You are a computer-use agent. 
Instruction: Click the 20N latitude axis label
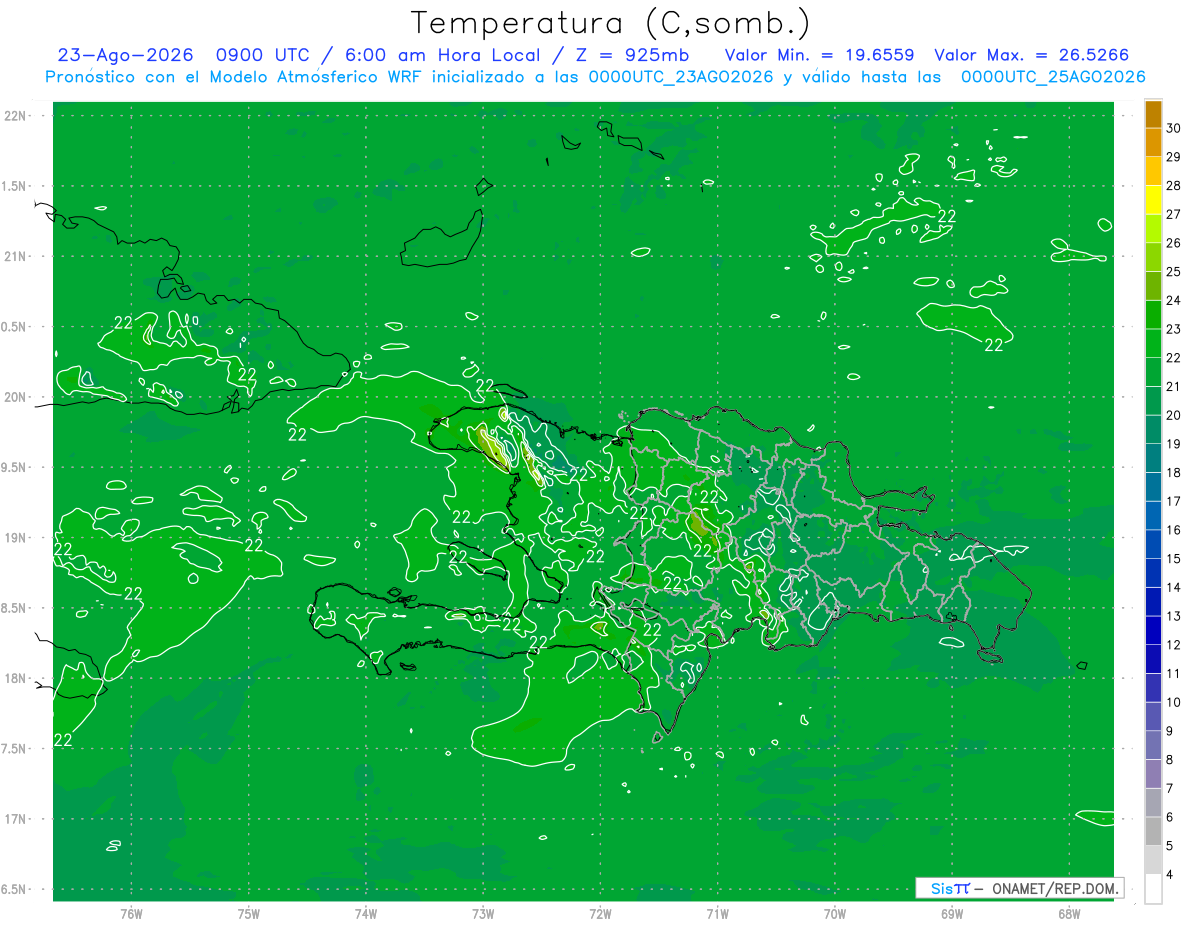tap(16, 397)
